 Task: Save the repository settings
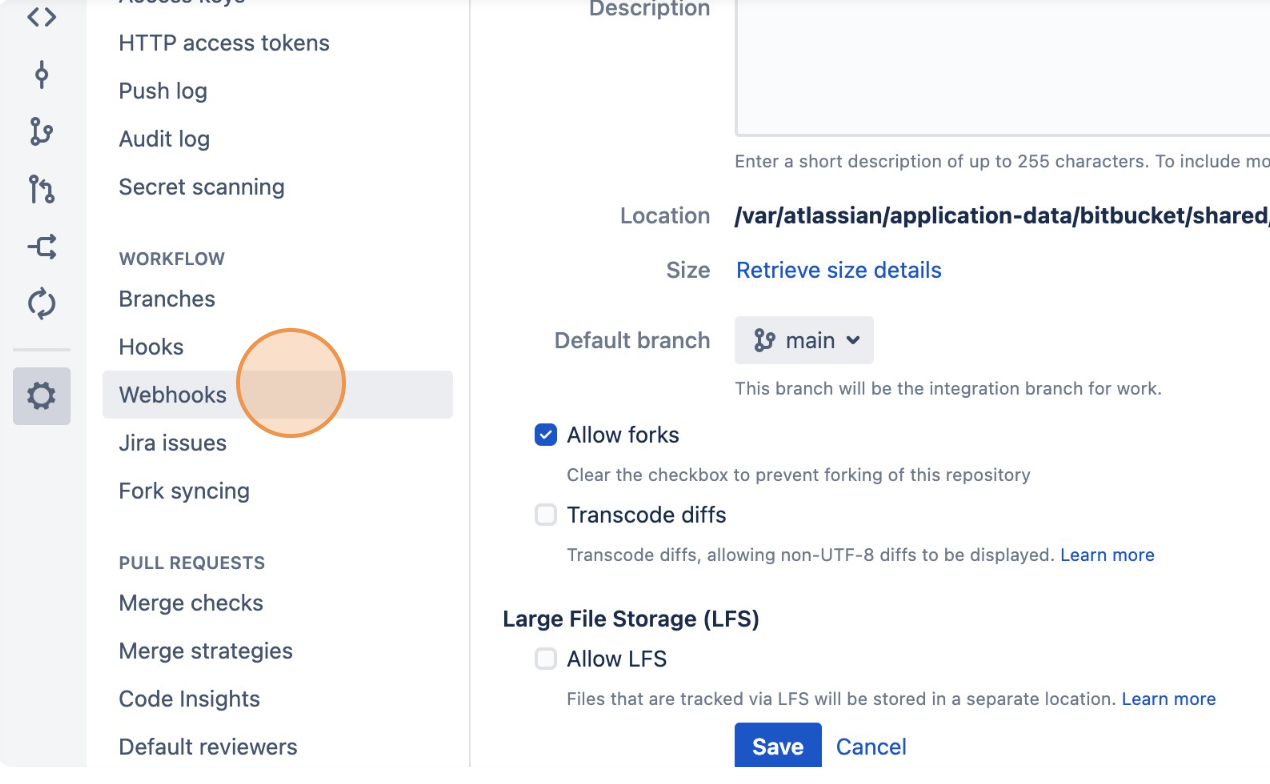coord(777,746)
